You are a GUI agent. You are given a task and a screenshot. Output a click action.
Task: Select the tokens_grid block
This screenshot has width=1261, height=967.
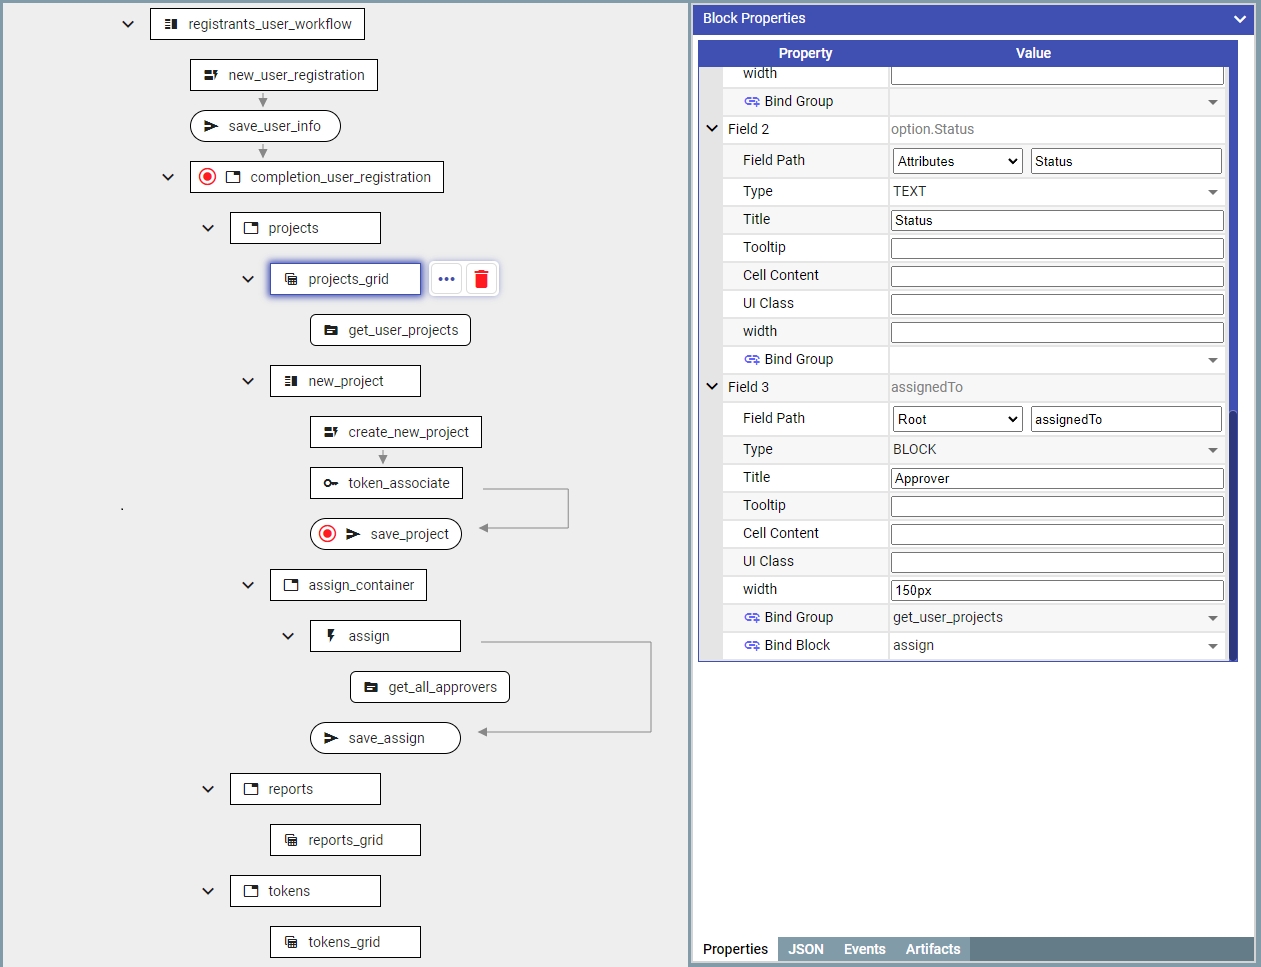click(345, 942)
